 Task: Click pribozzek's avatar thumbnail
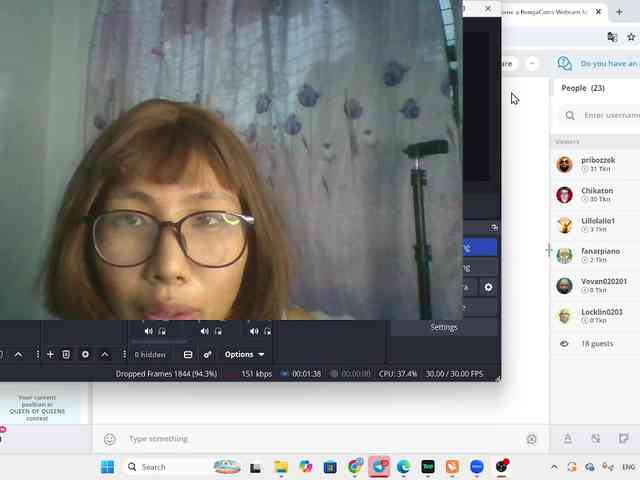click(x=564, y=164)
